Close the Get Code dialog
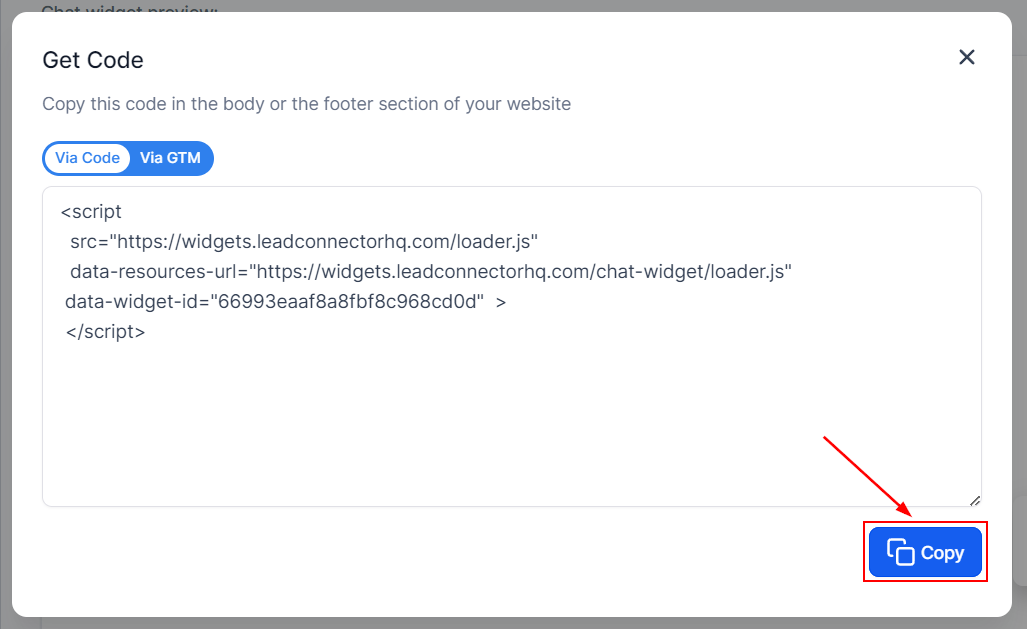The width and height of the screenshot is (1027, 629). (966, 57)
